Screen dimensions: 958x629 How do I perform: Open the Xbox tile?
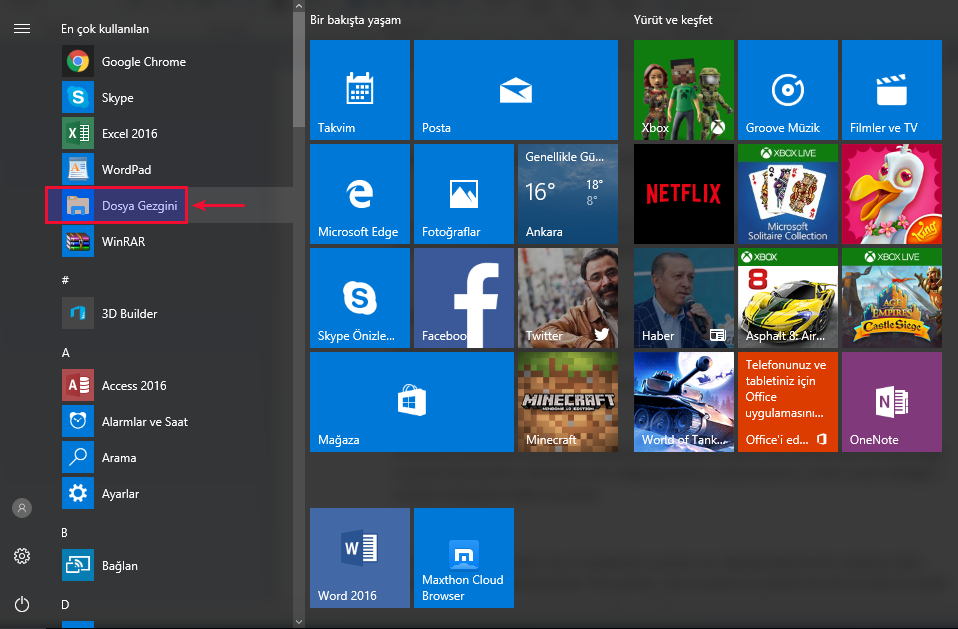pyautogui.click(x=684, y=90)
